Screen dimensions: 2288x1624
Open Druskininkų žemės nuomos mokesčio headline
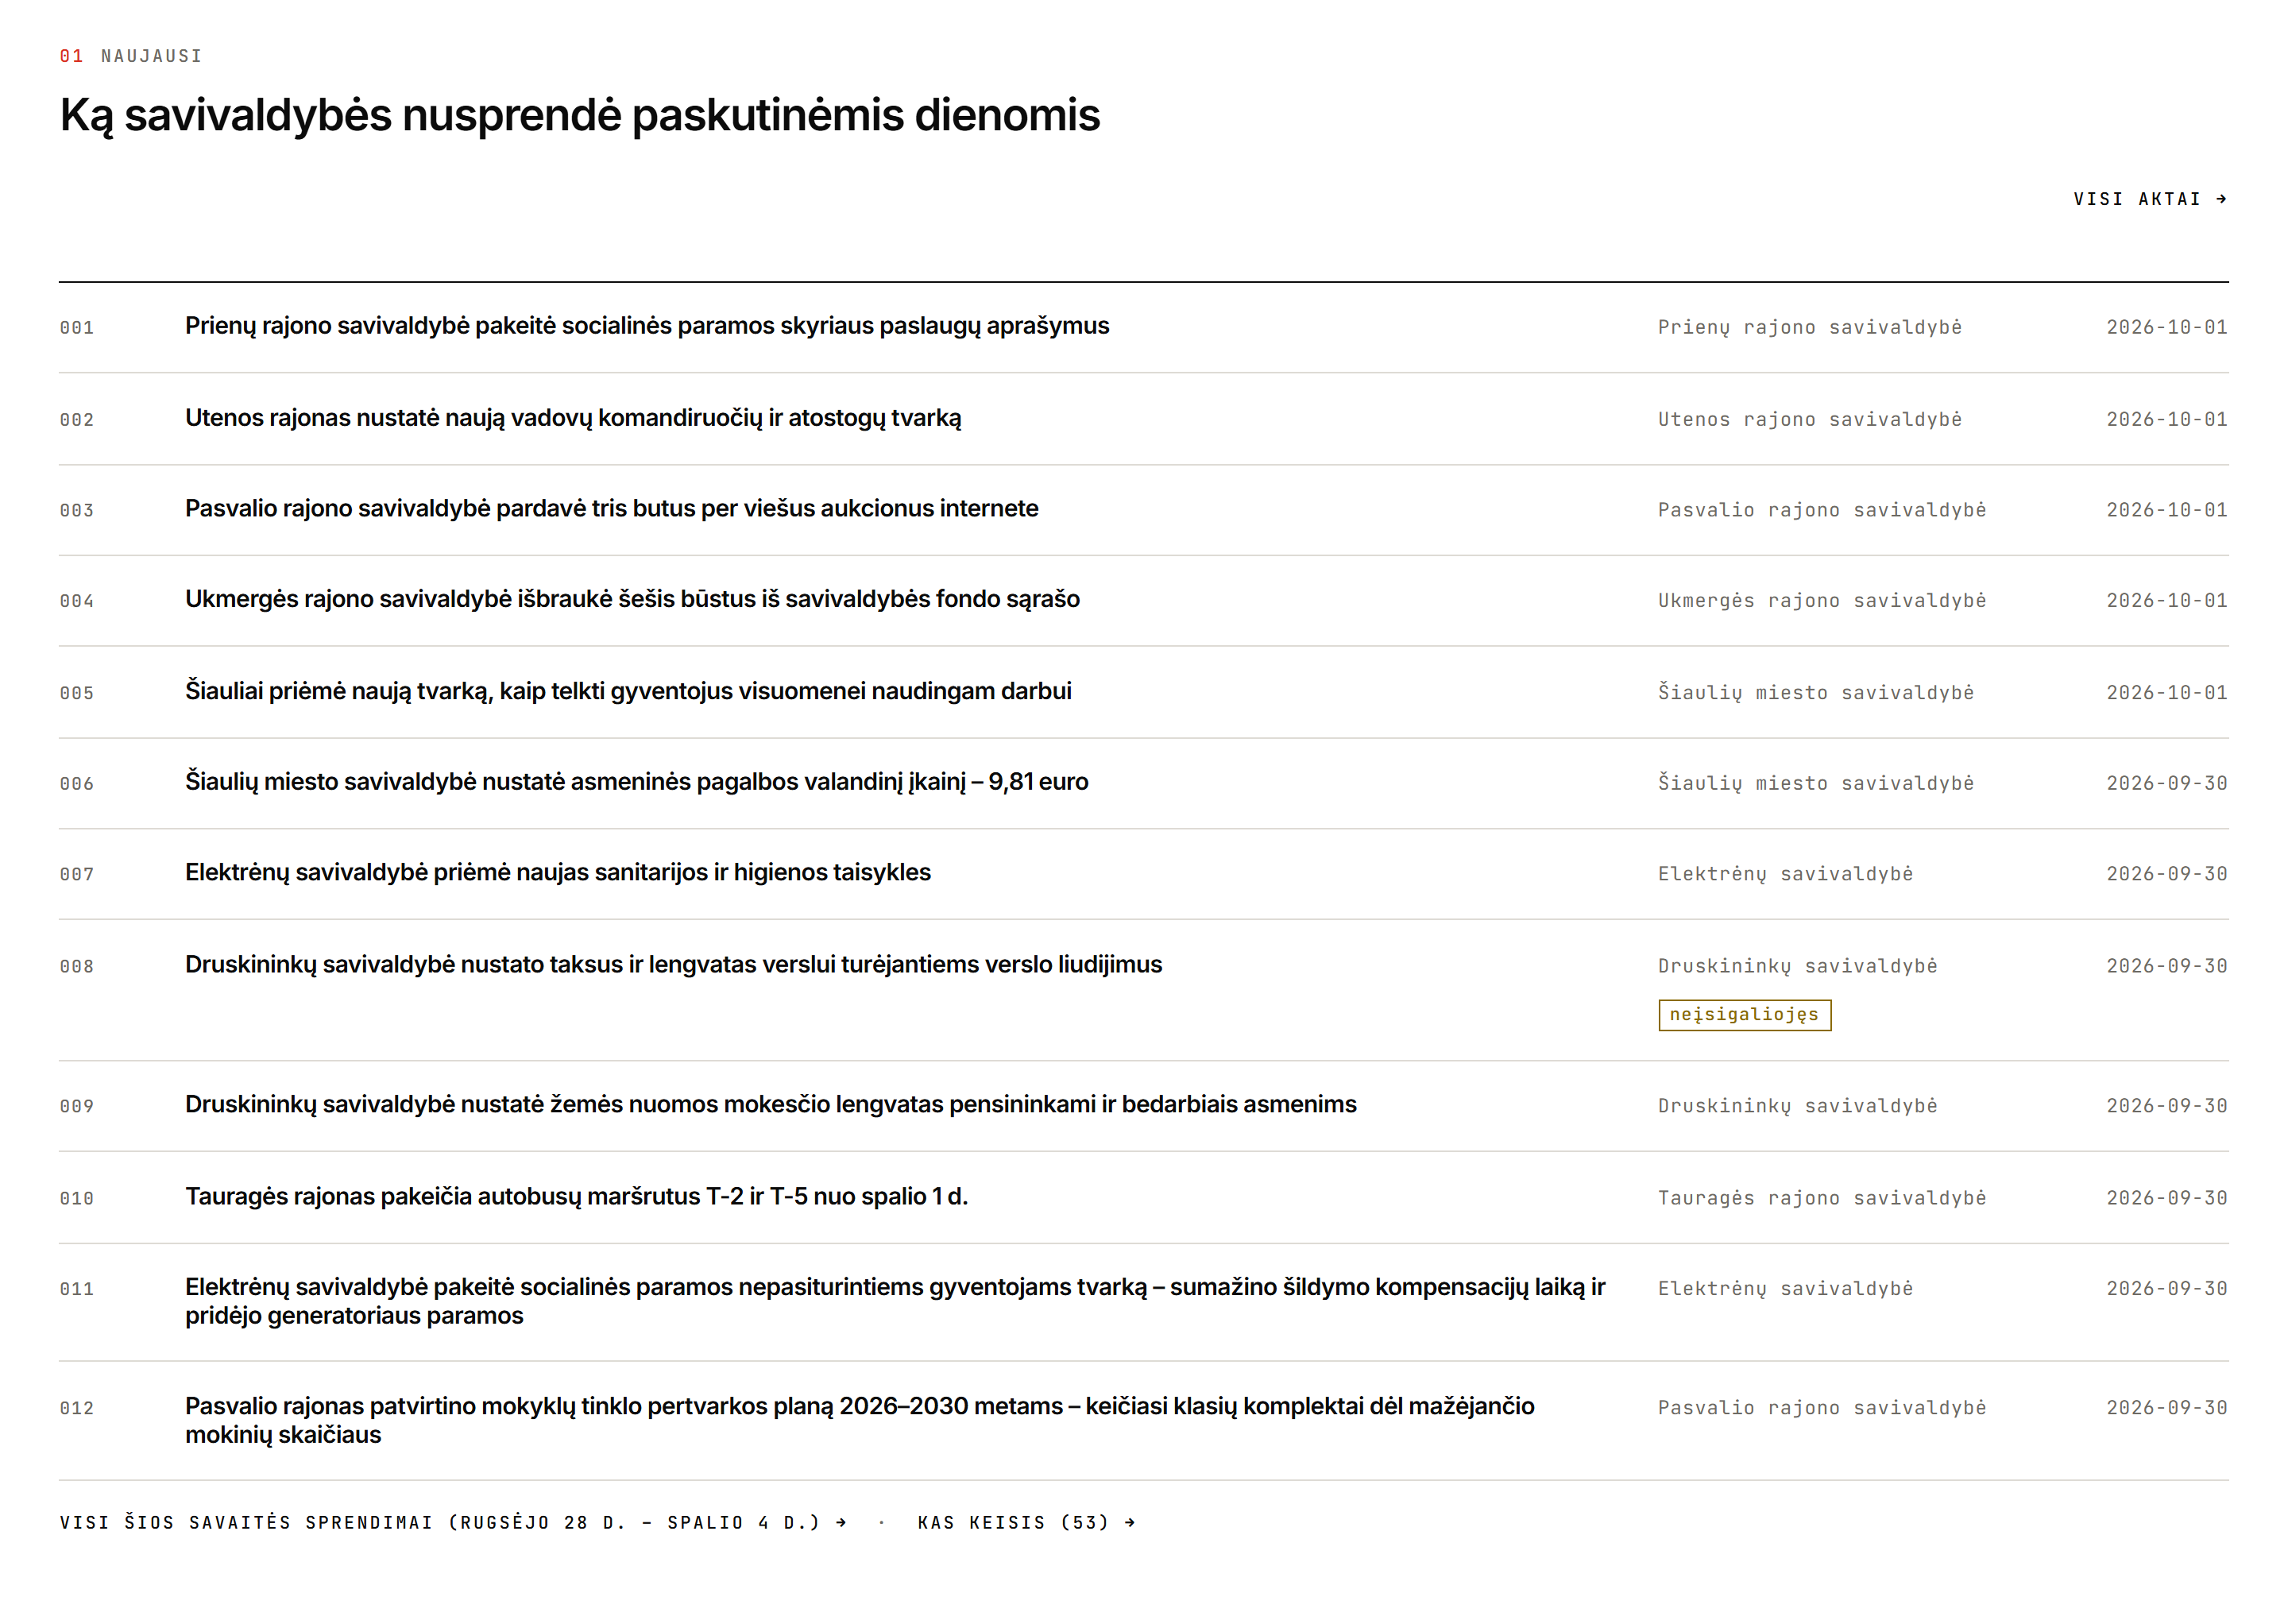pyautogui.click(x=770, y=1105)
